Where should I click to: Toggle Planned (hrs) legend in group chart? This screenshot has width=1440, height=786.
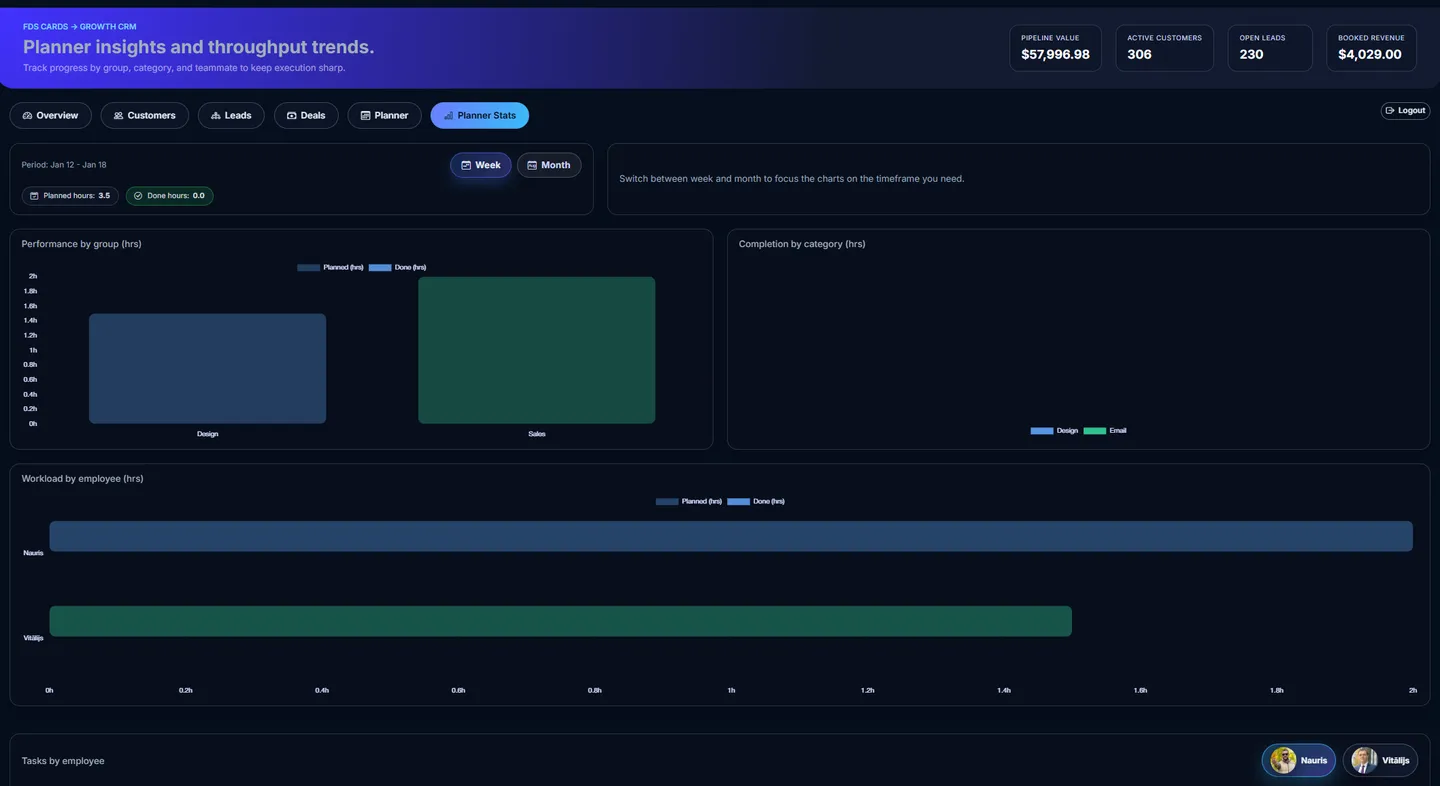point(330,267)
